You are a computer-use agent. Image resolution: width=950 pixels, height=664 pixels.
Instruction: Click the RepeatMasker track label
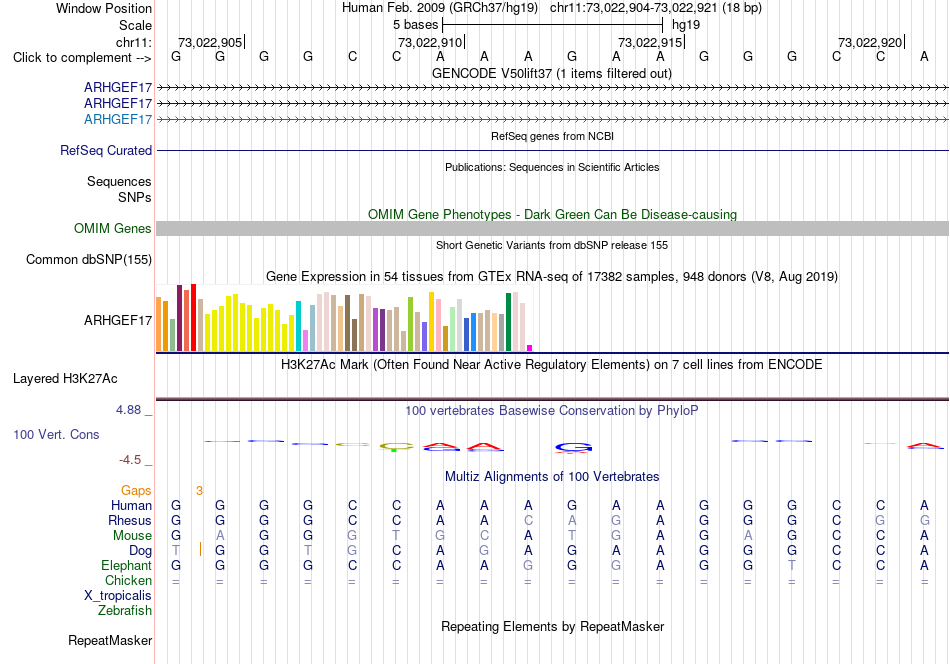pyautogui.click(x=110, y=640)
